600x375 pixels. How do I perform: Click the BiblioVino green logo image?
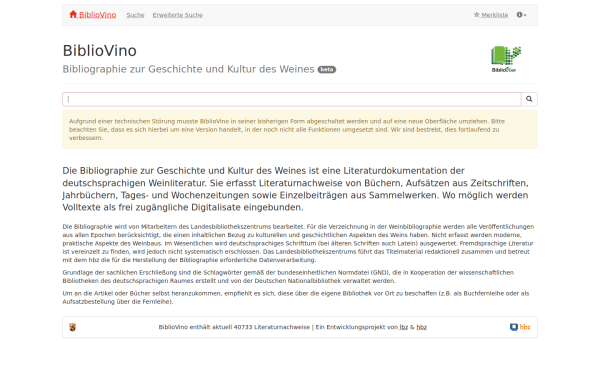point(506,59)
